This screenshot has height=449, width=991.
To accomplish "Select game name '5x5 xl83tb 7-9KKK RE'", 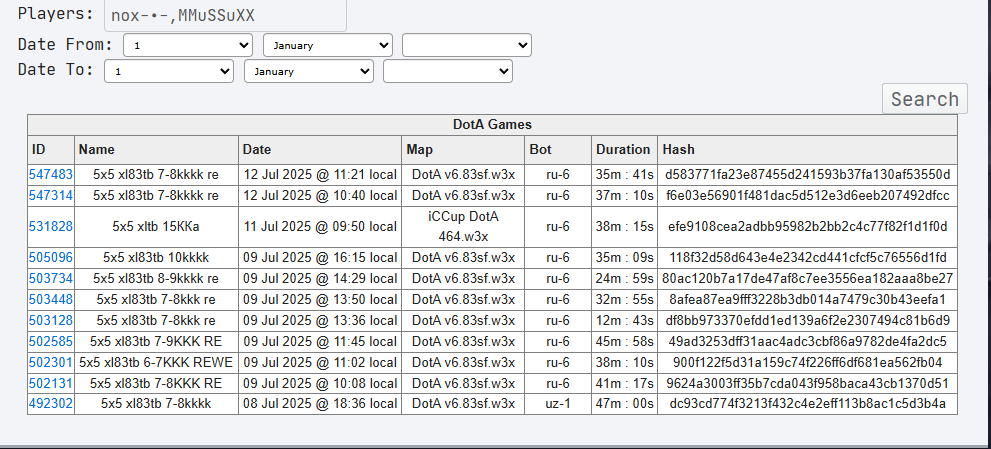I will 156,341.
